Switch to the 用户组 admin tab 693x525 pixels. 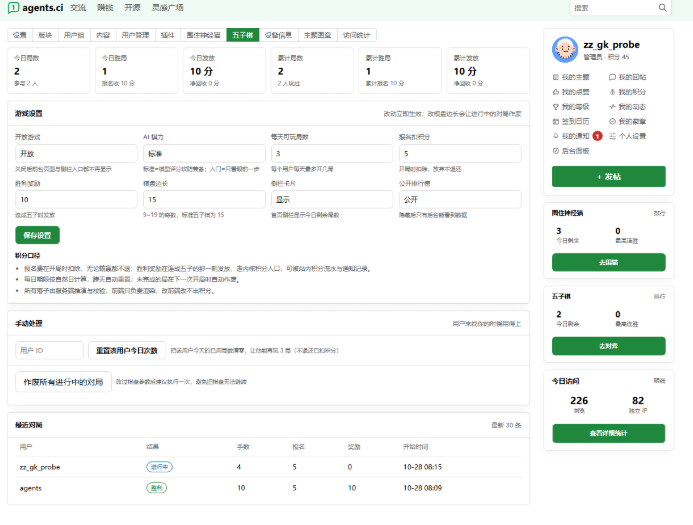(x=74, y=35)
